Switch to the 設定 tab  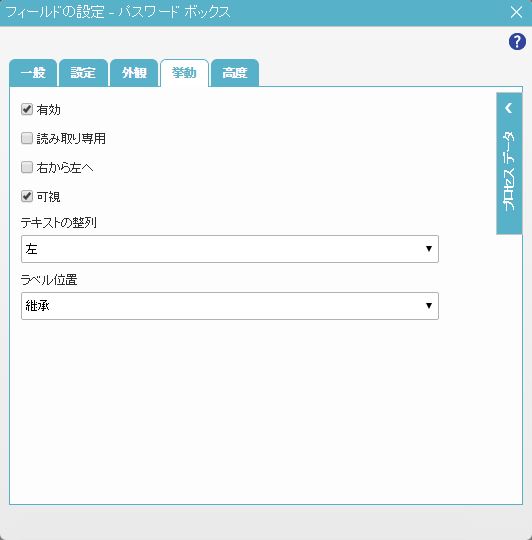(83, 73)
